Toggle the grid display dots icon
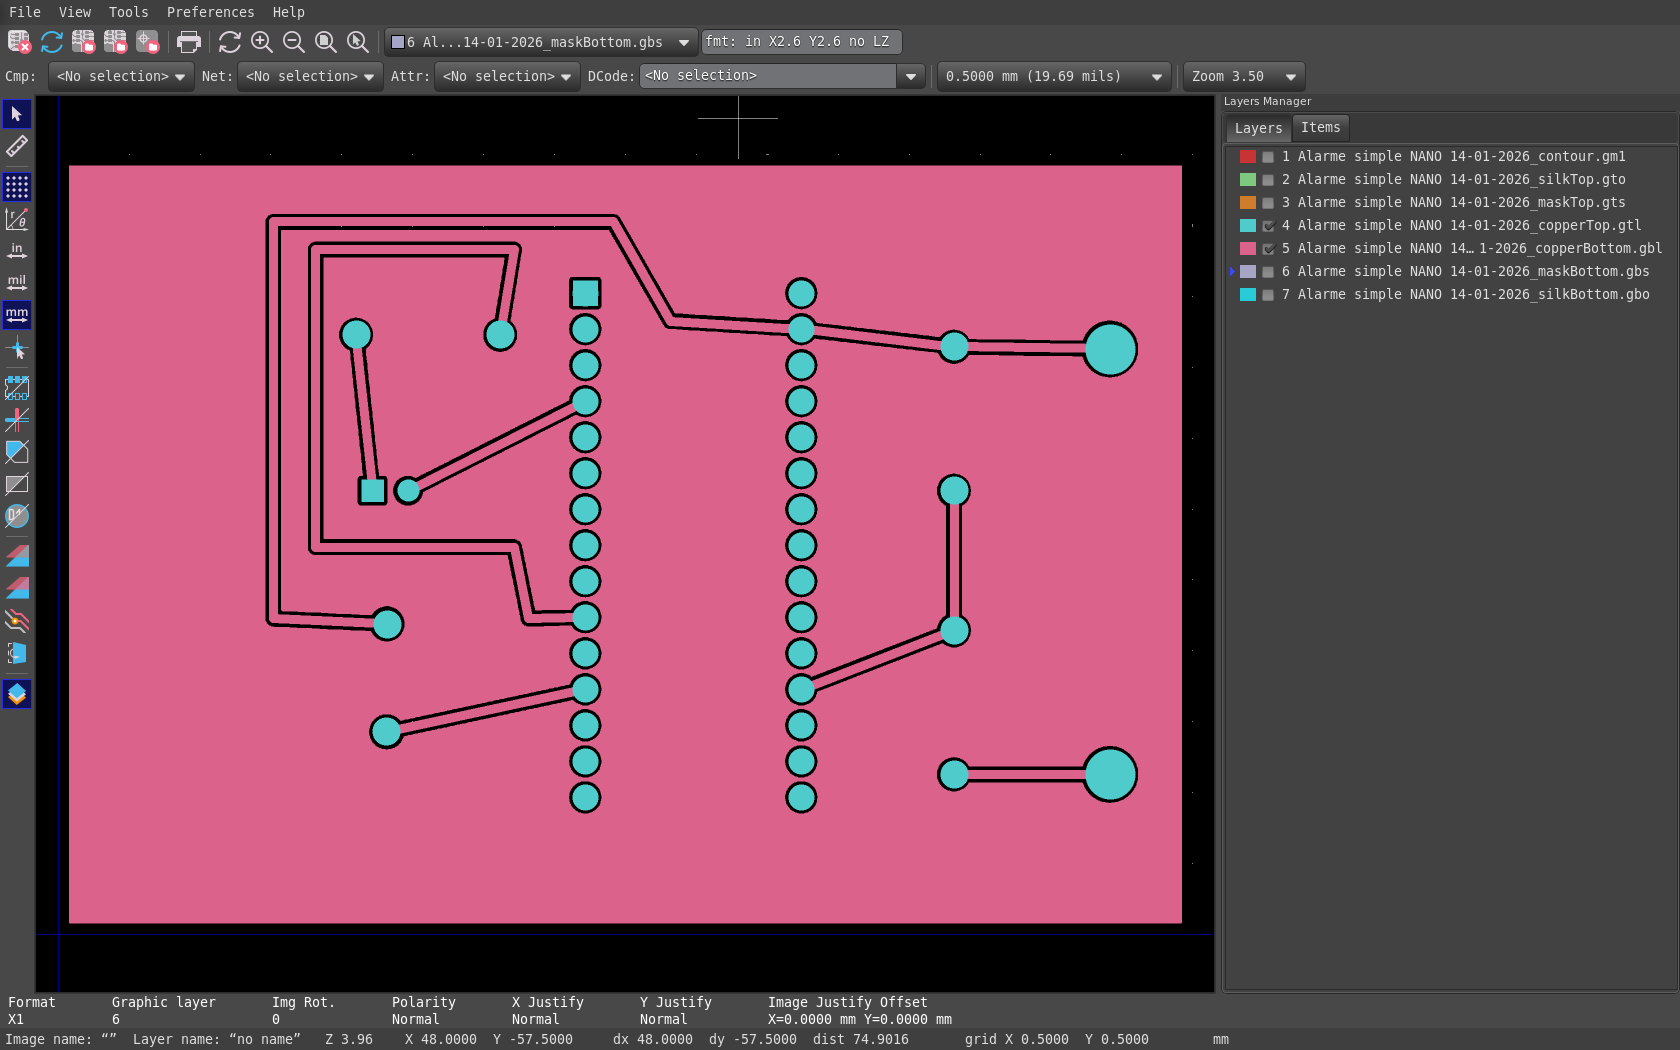1680x1050 pixels. pos(17,187)
